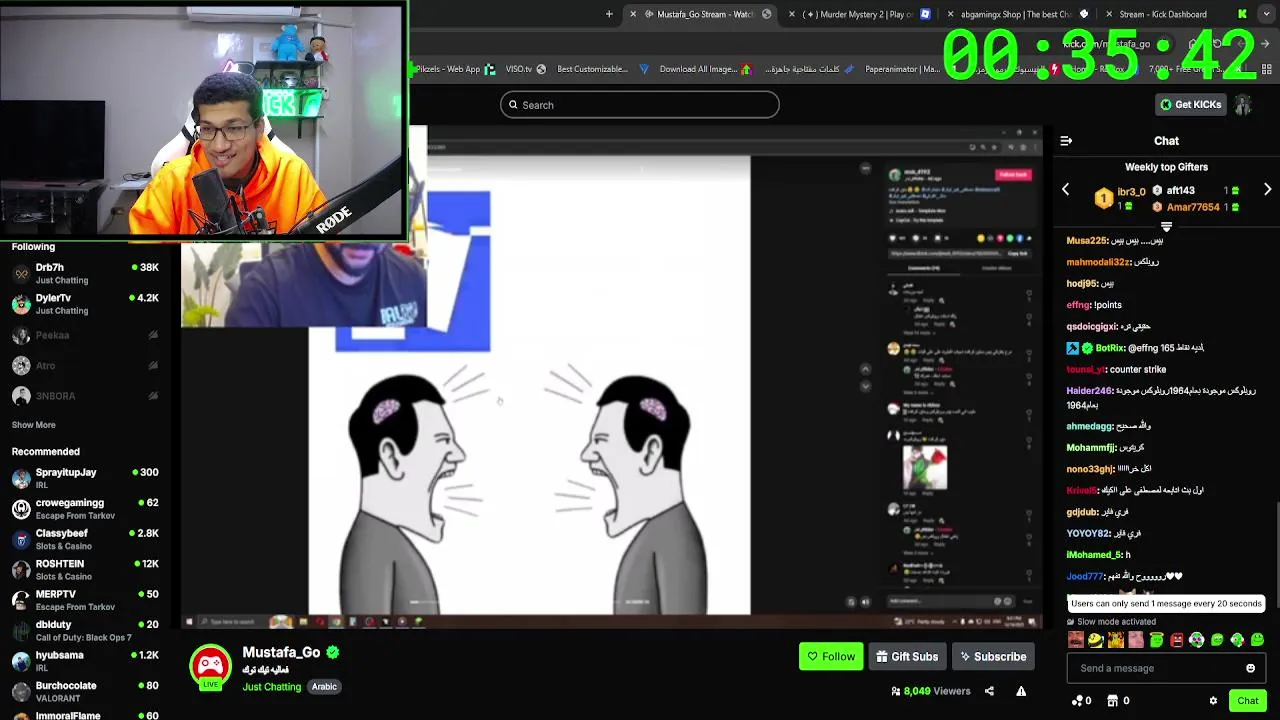Open Burchocolate recommended channel
The image size is (1280, 720).
(x=85, y=692)
